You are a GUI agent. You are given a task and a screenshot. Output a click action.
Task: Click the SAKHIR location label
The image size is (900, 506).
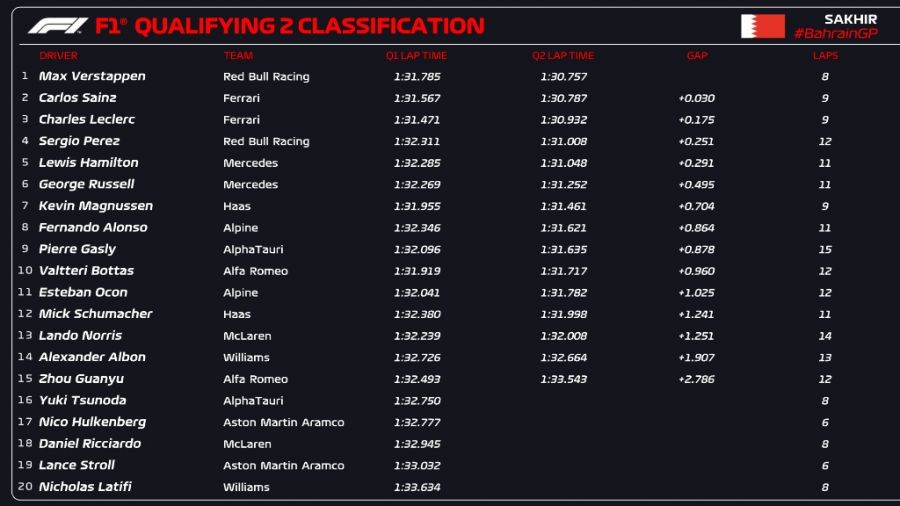(x=850, y=19)
